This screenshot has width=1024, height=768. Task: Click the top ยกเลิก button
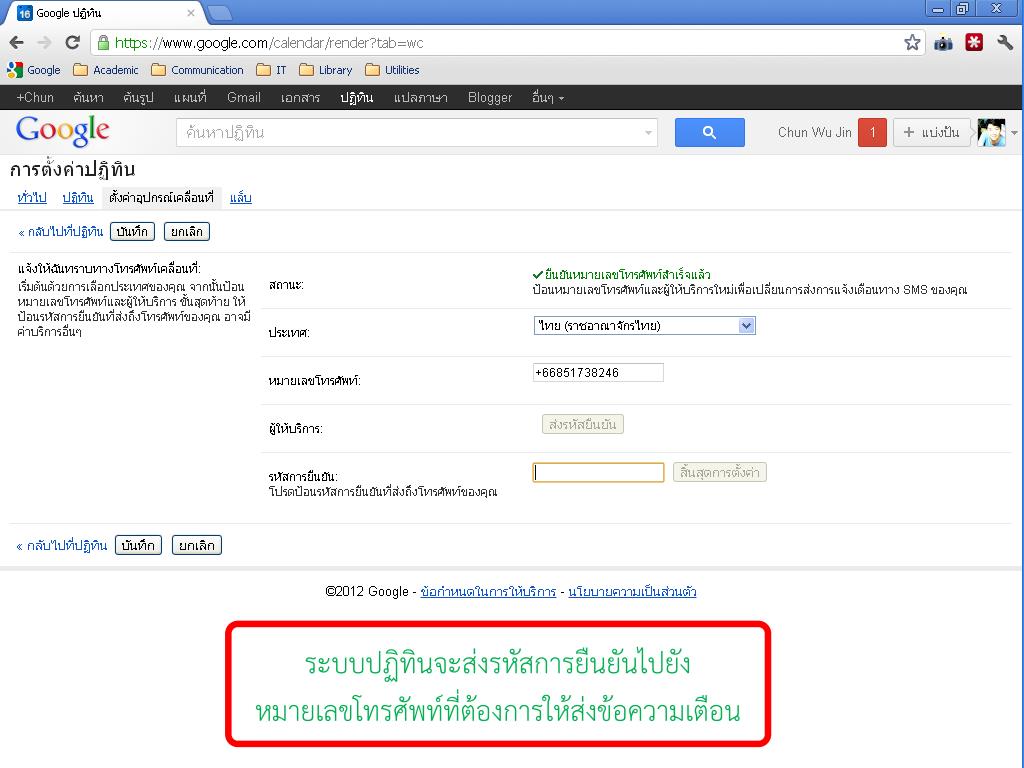[x=187, y=232]
